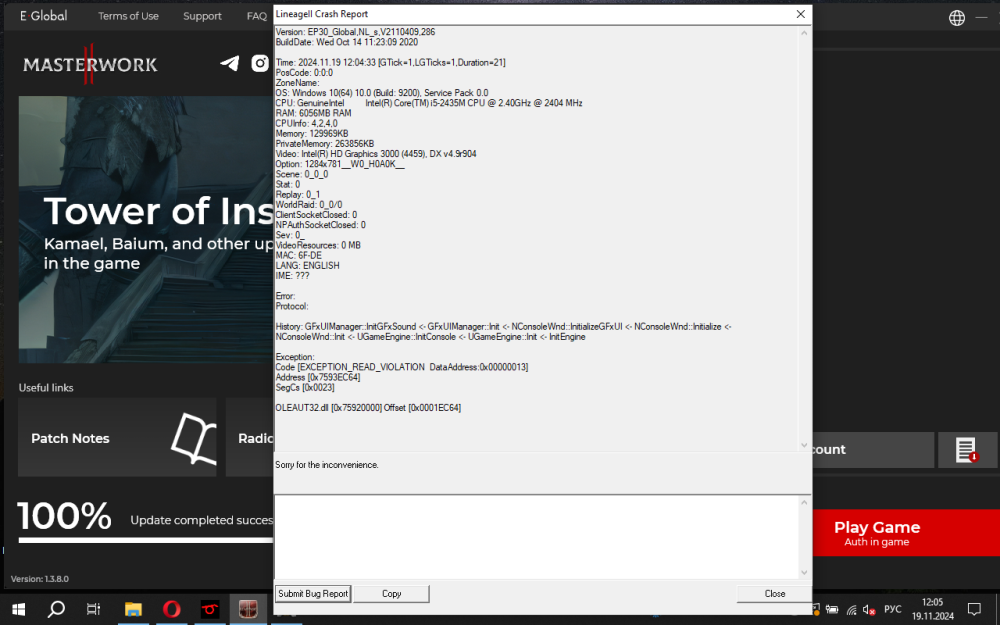Click the notes icon with red badge
Viewport: 1000px width, 625px height.
point(966,450)
